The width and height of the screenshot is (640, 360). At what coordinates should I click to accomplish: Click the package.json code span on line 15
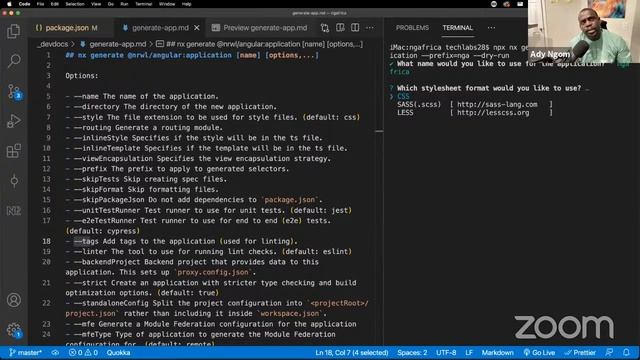[x=290, y=200]
